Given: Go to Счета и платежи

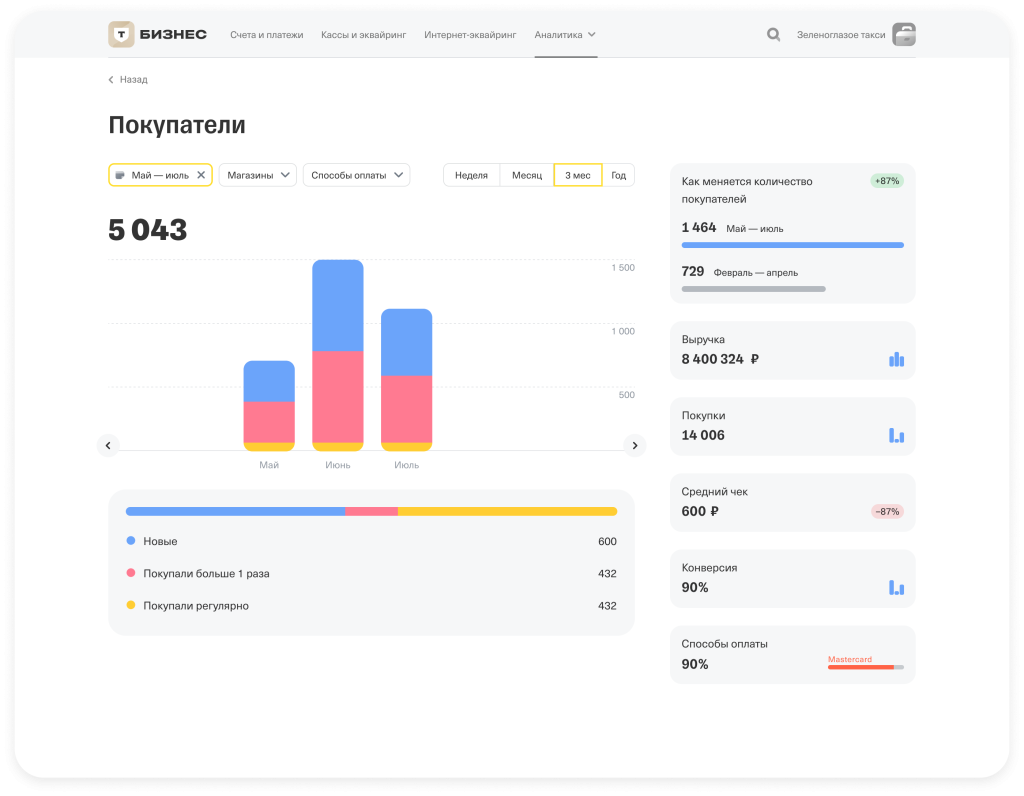Looking at the screenshot, I should 266,35.
